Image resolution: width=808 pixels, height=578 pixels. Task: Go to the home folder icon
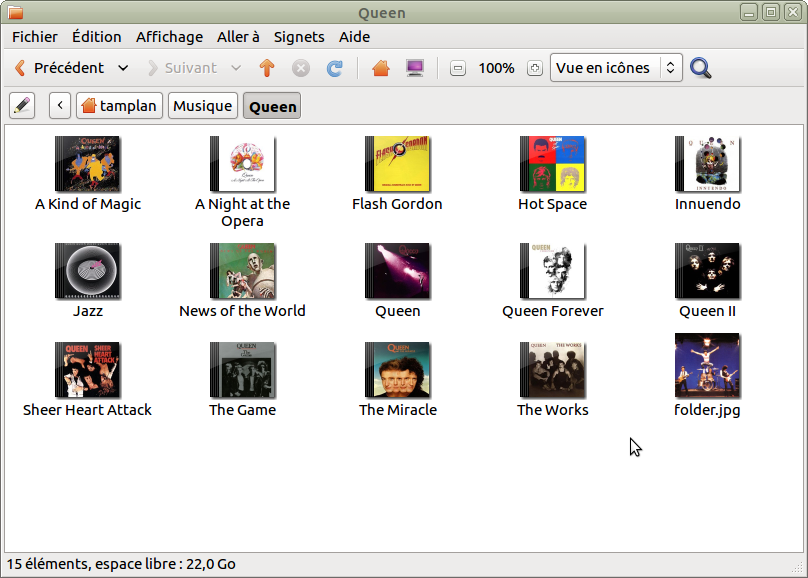(381, 68)
